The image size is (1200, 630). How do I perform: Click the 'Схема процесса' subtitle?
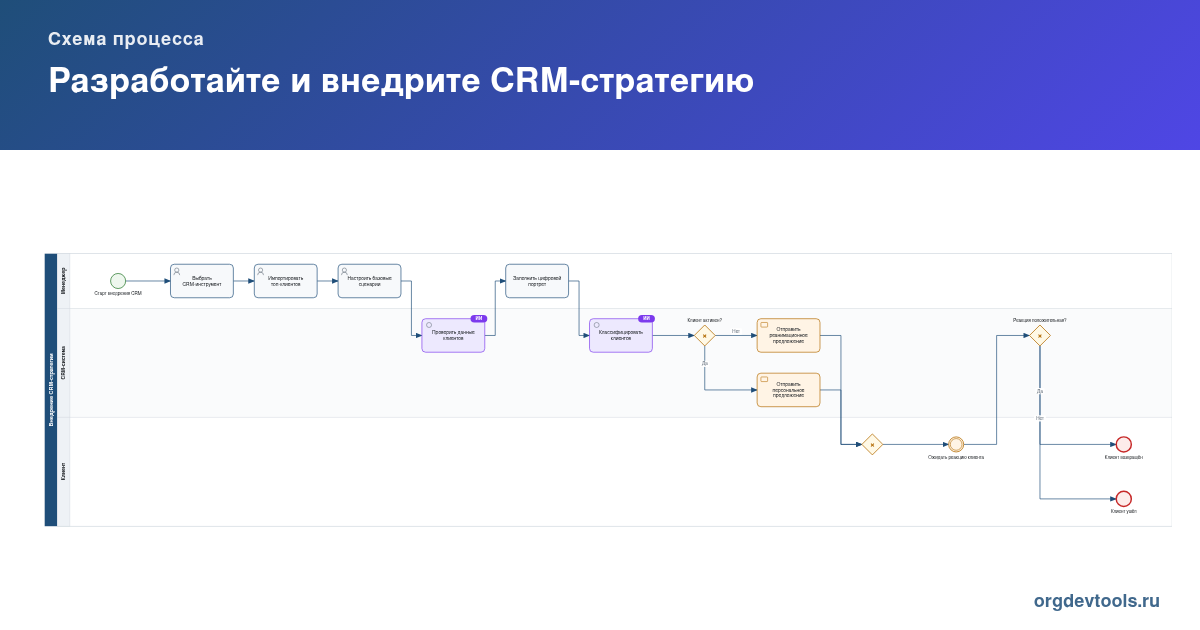coord(126,39)
